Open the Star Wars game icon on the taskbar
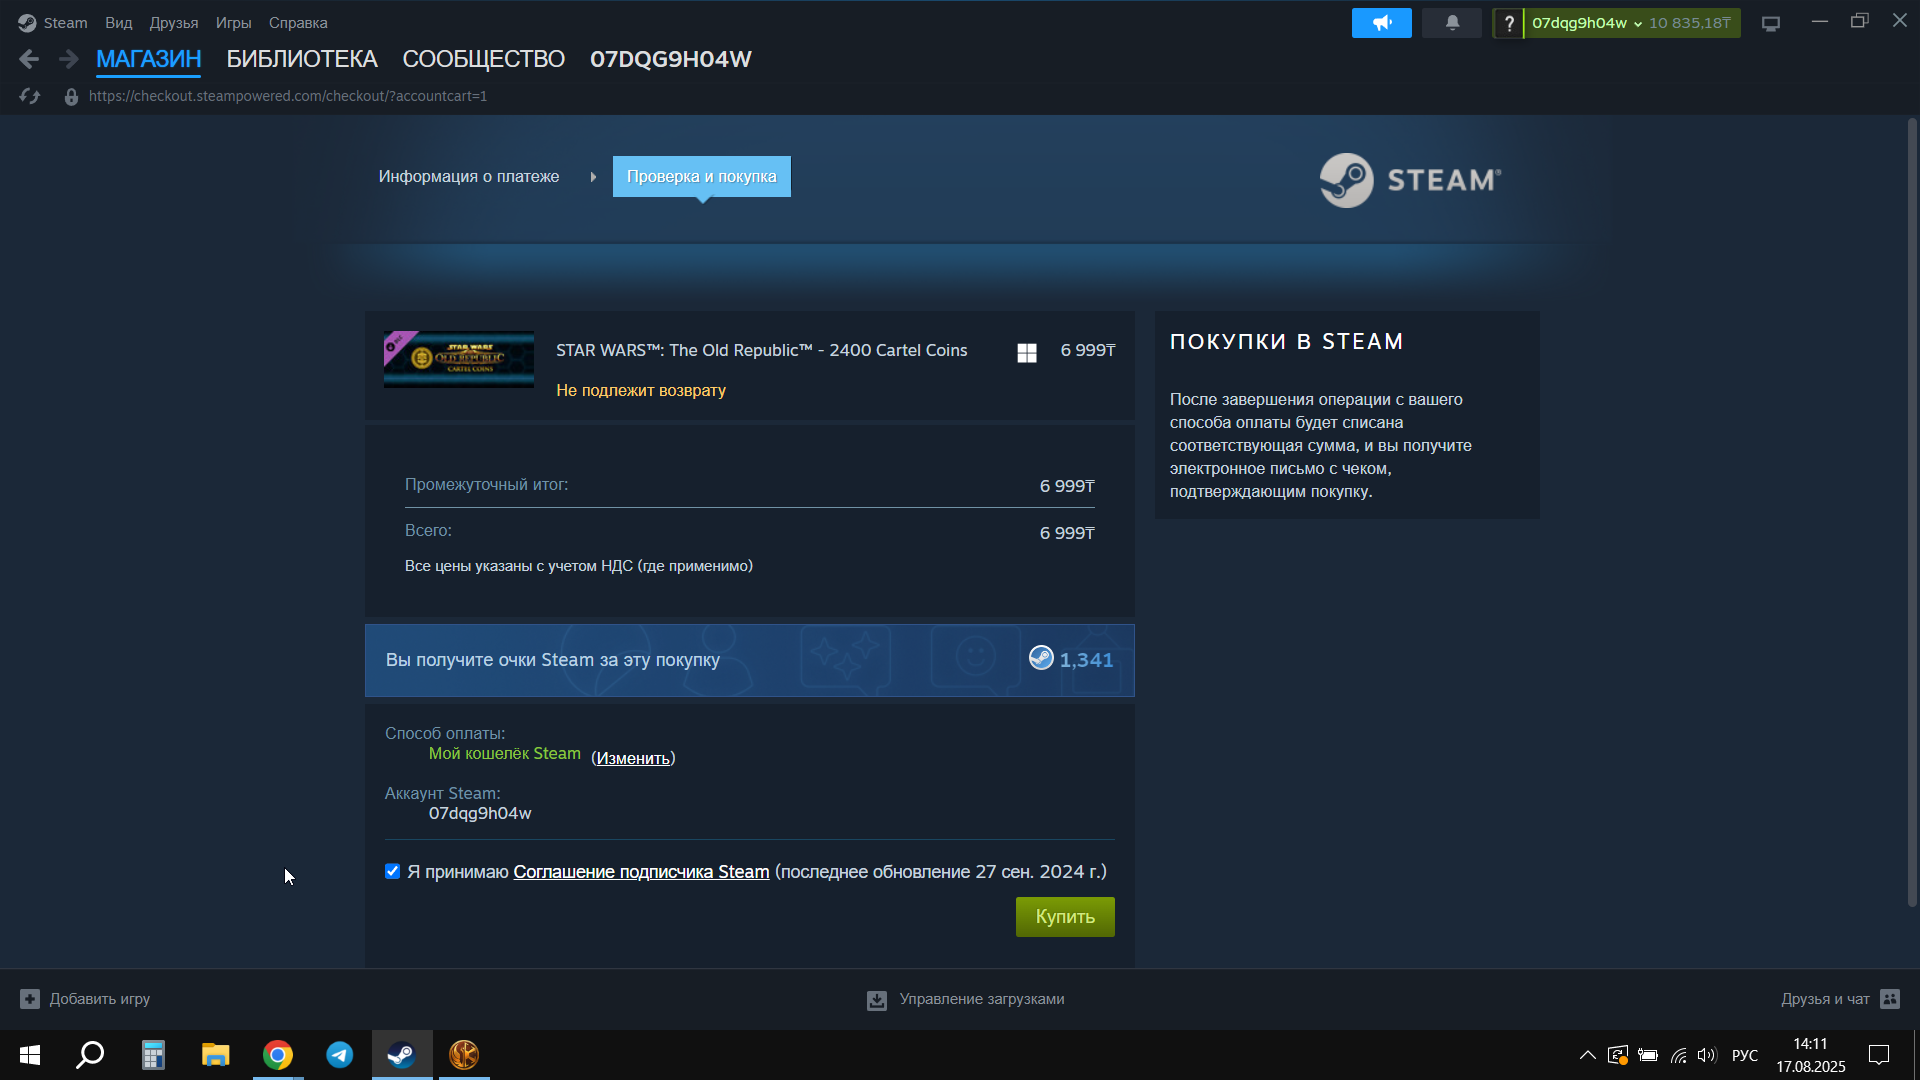 (x=464, y=1055)
